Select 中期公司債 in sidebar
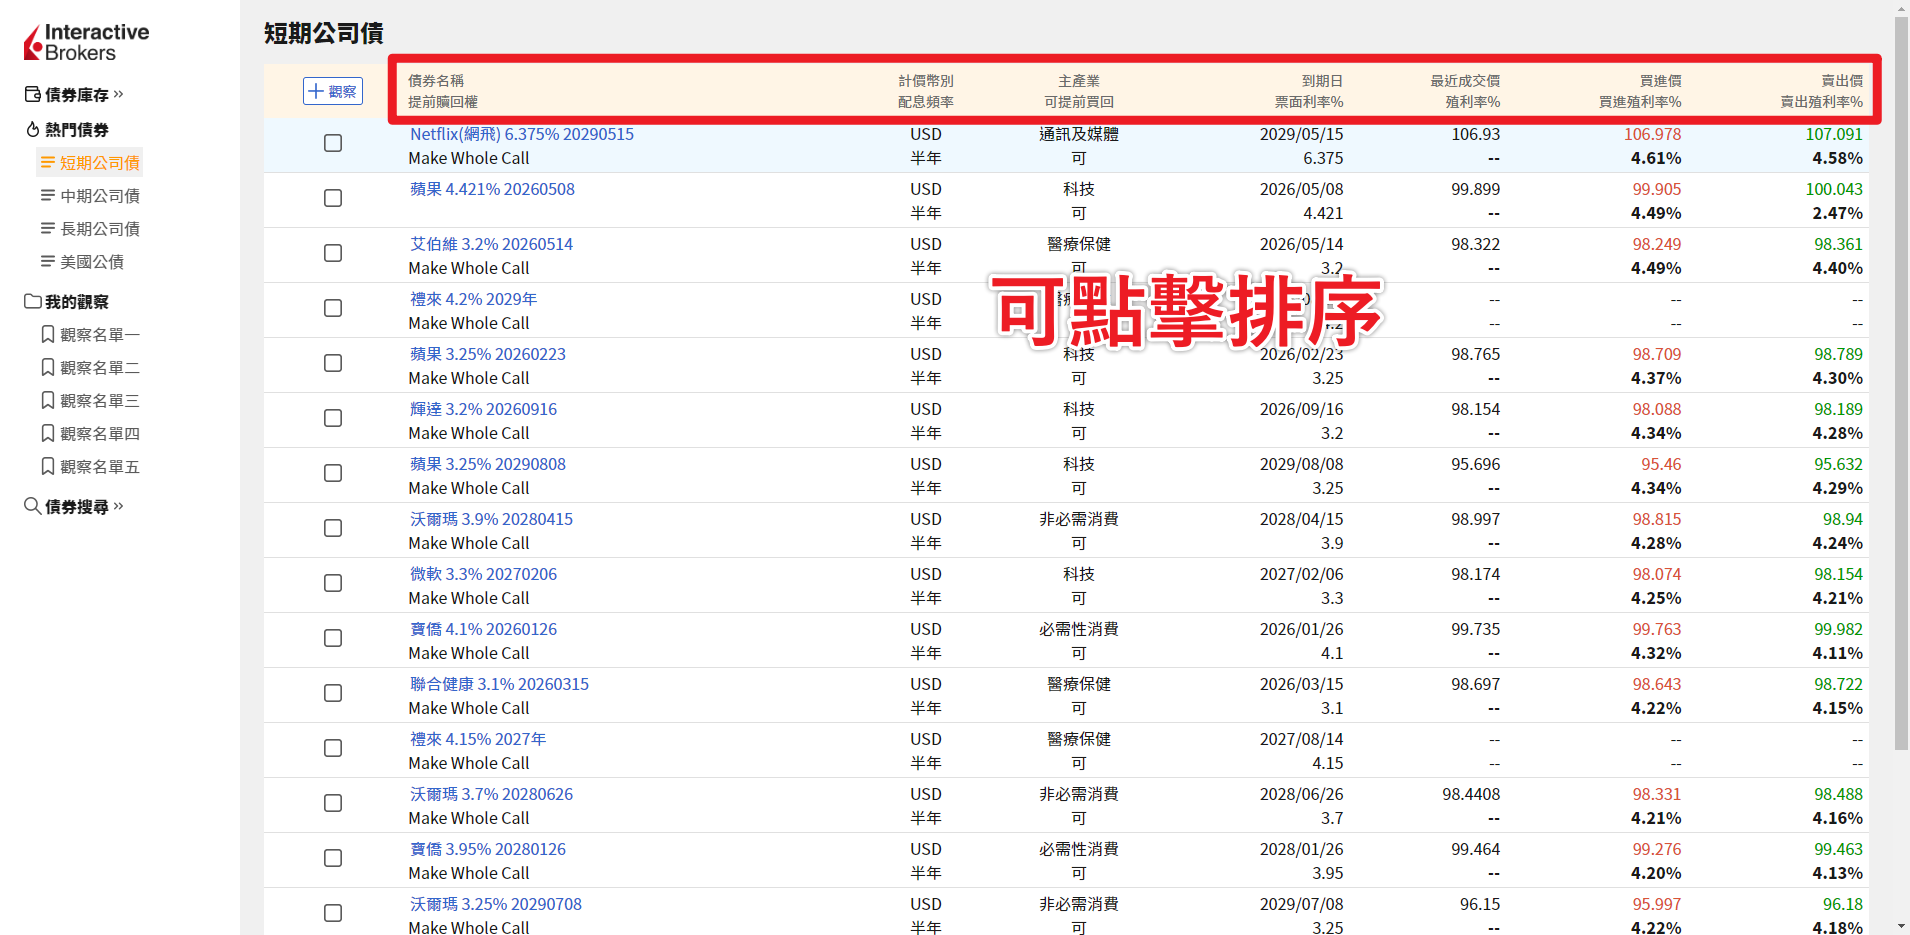1910x935 pixels. (100, 195)
